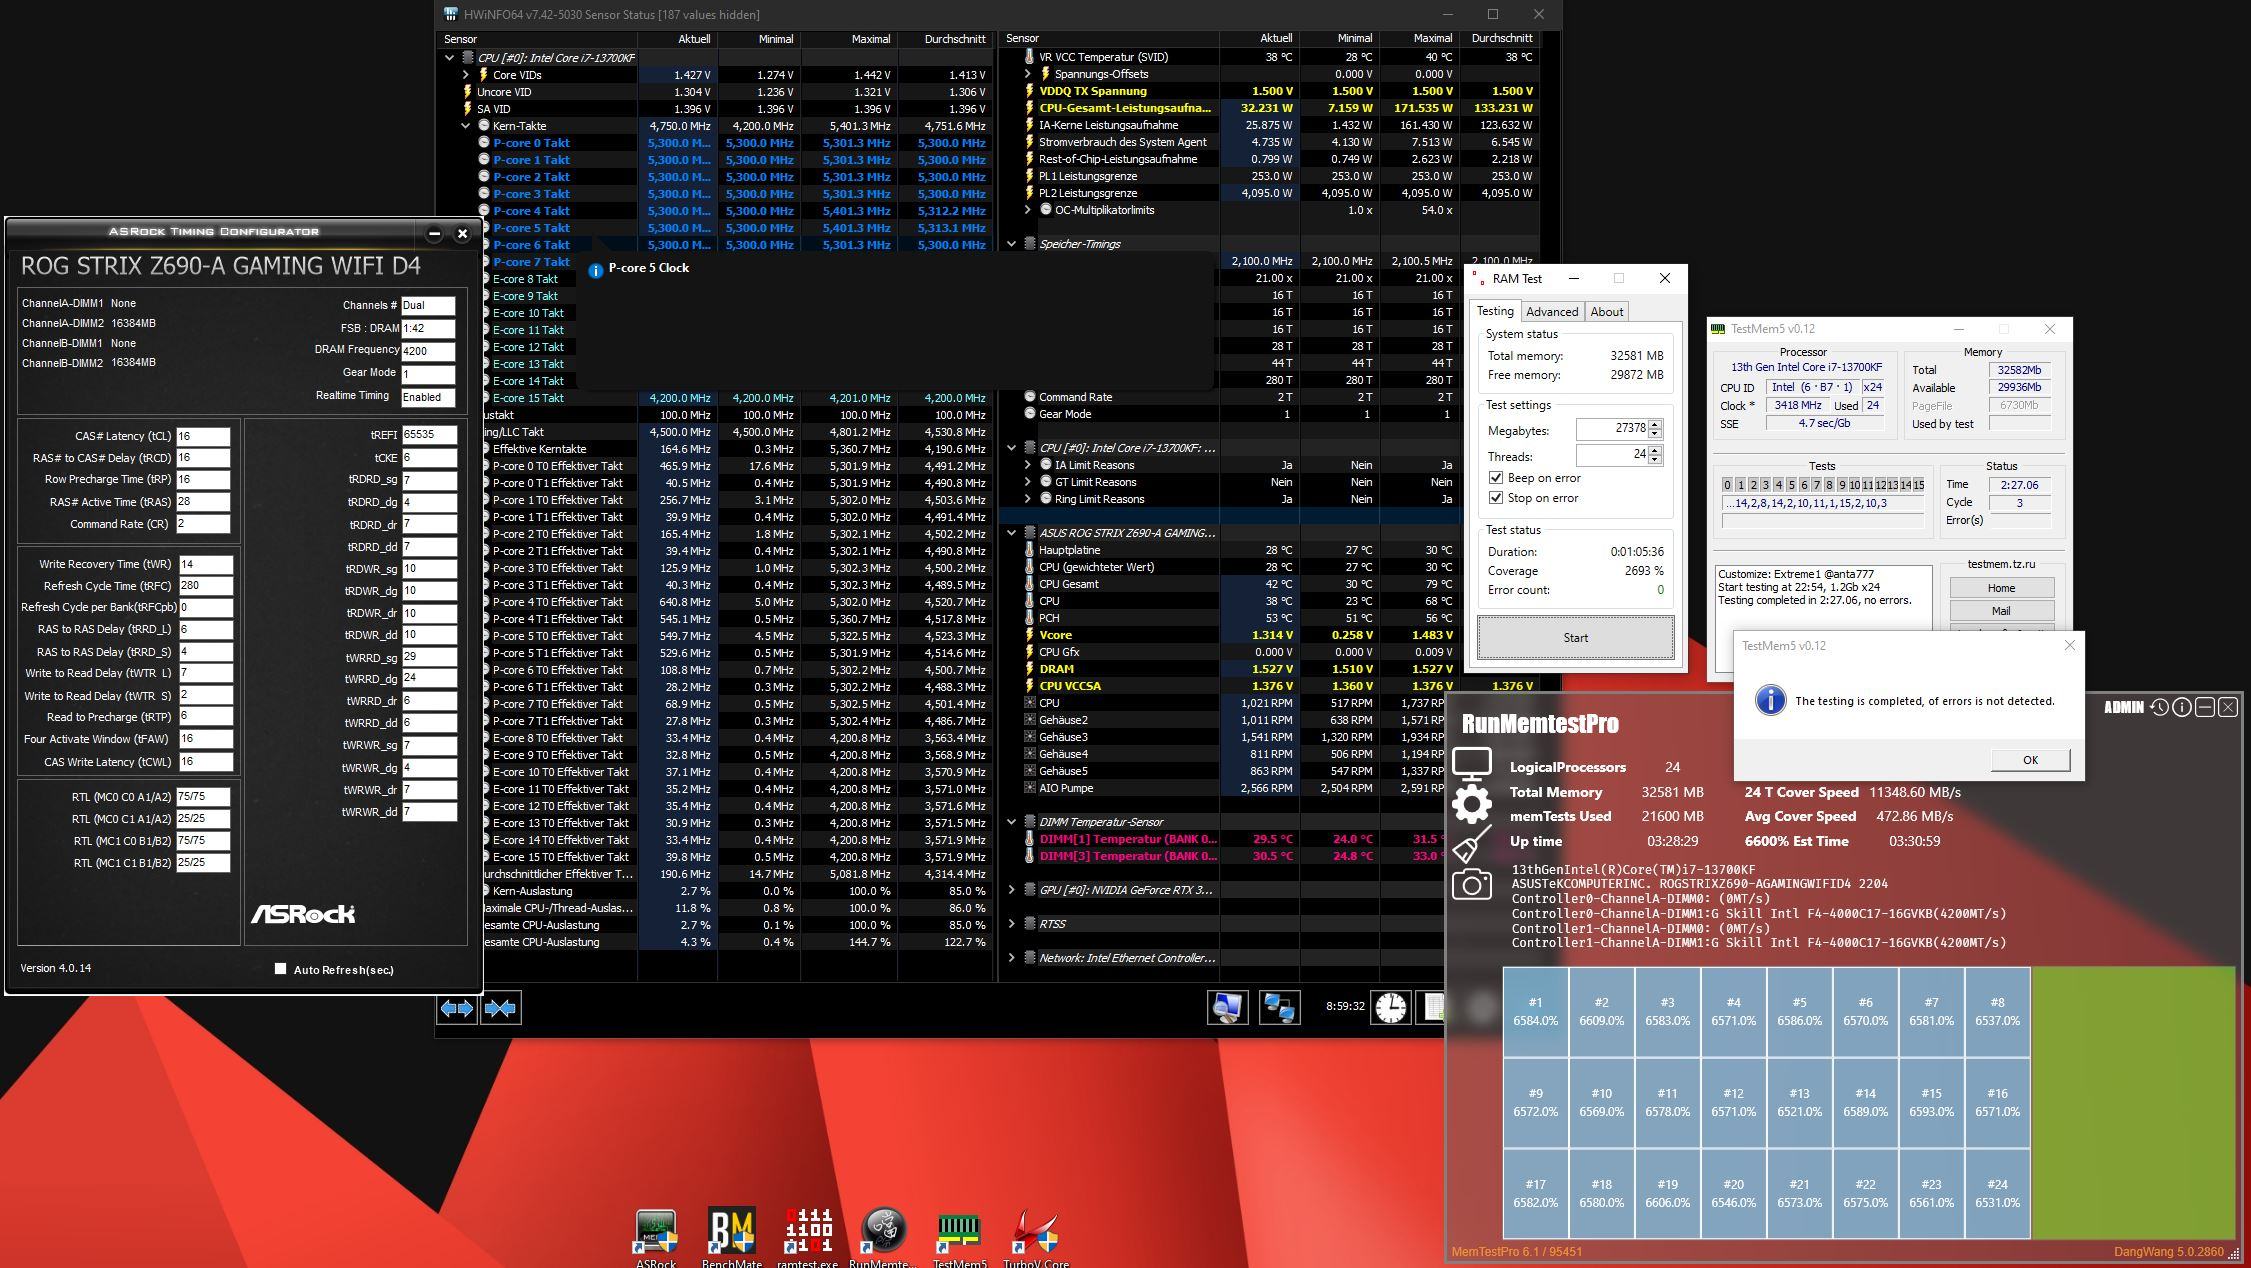Click RunMemtestPro monitor icon in sidebar

(1472, 766)
